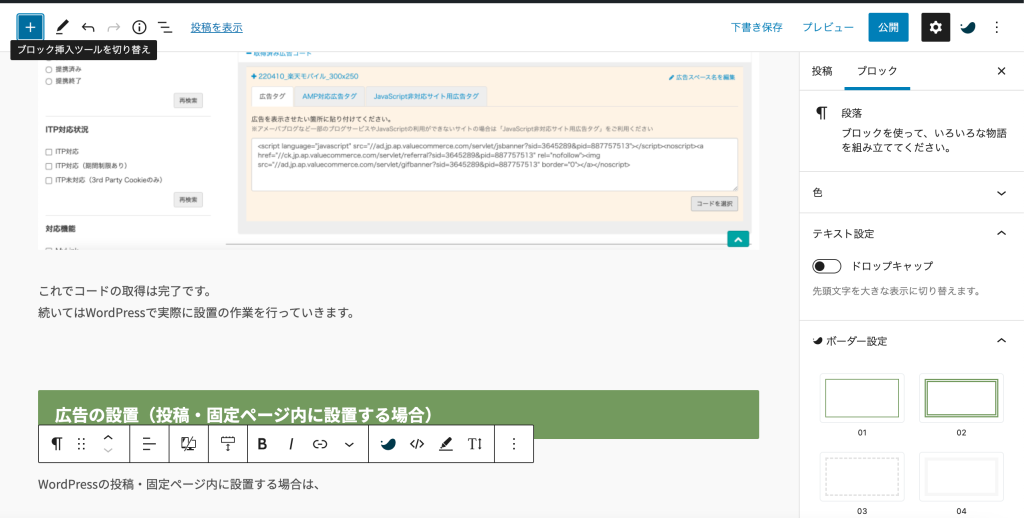Image resolution: width=1024 pixels, height=518 pixels.
Task: Click the 投稿を表示 link
Action: (217, 27)
